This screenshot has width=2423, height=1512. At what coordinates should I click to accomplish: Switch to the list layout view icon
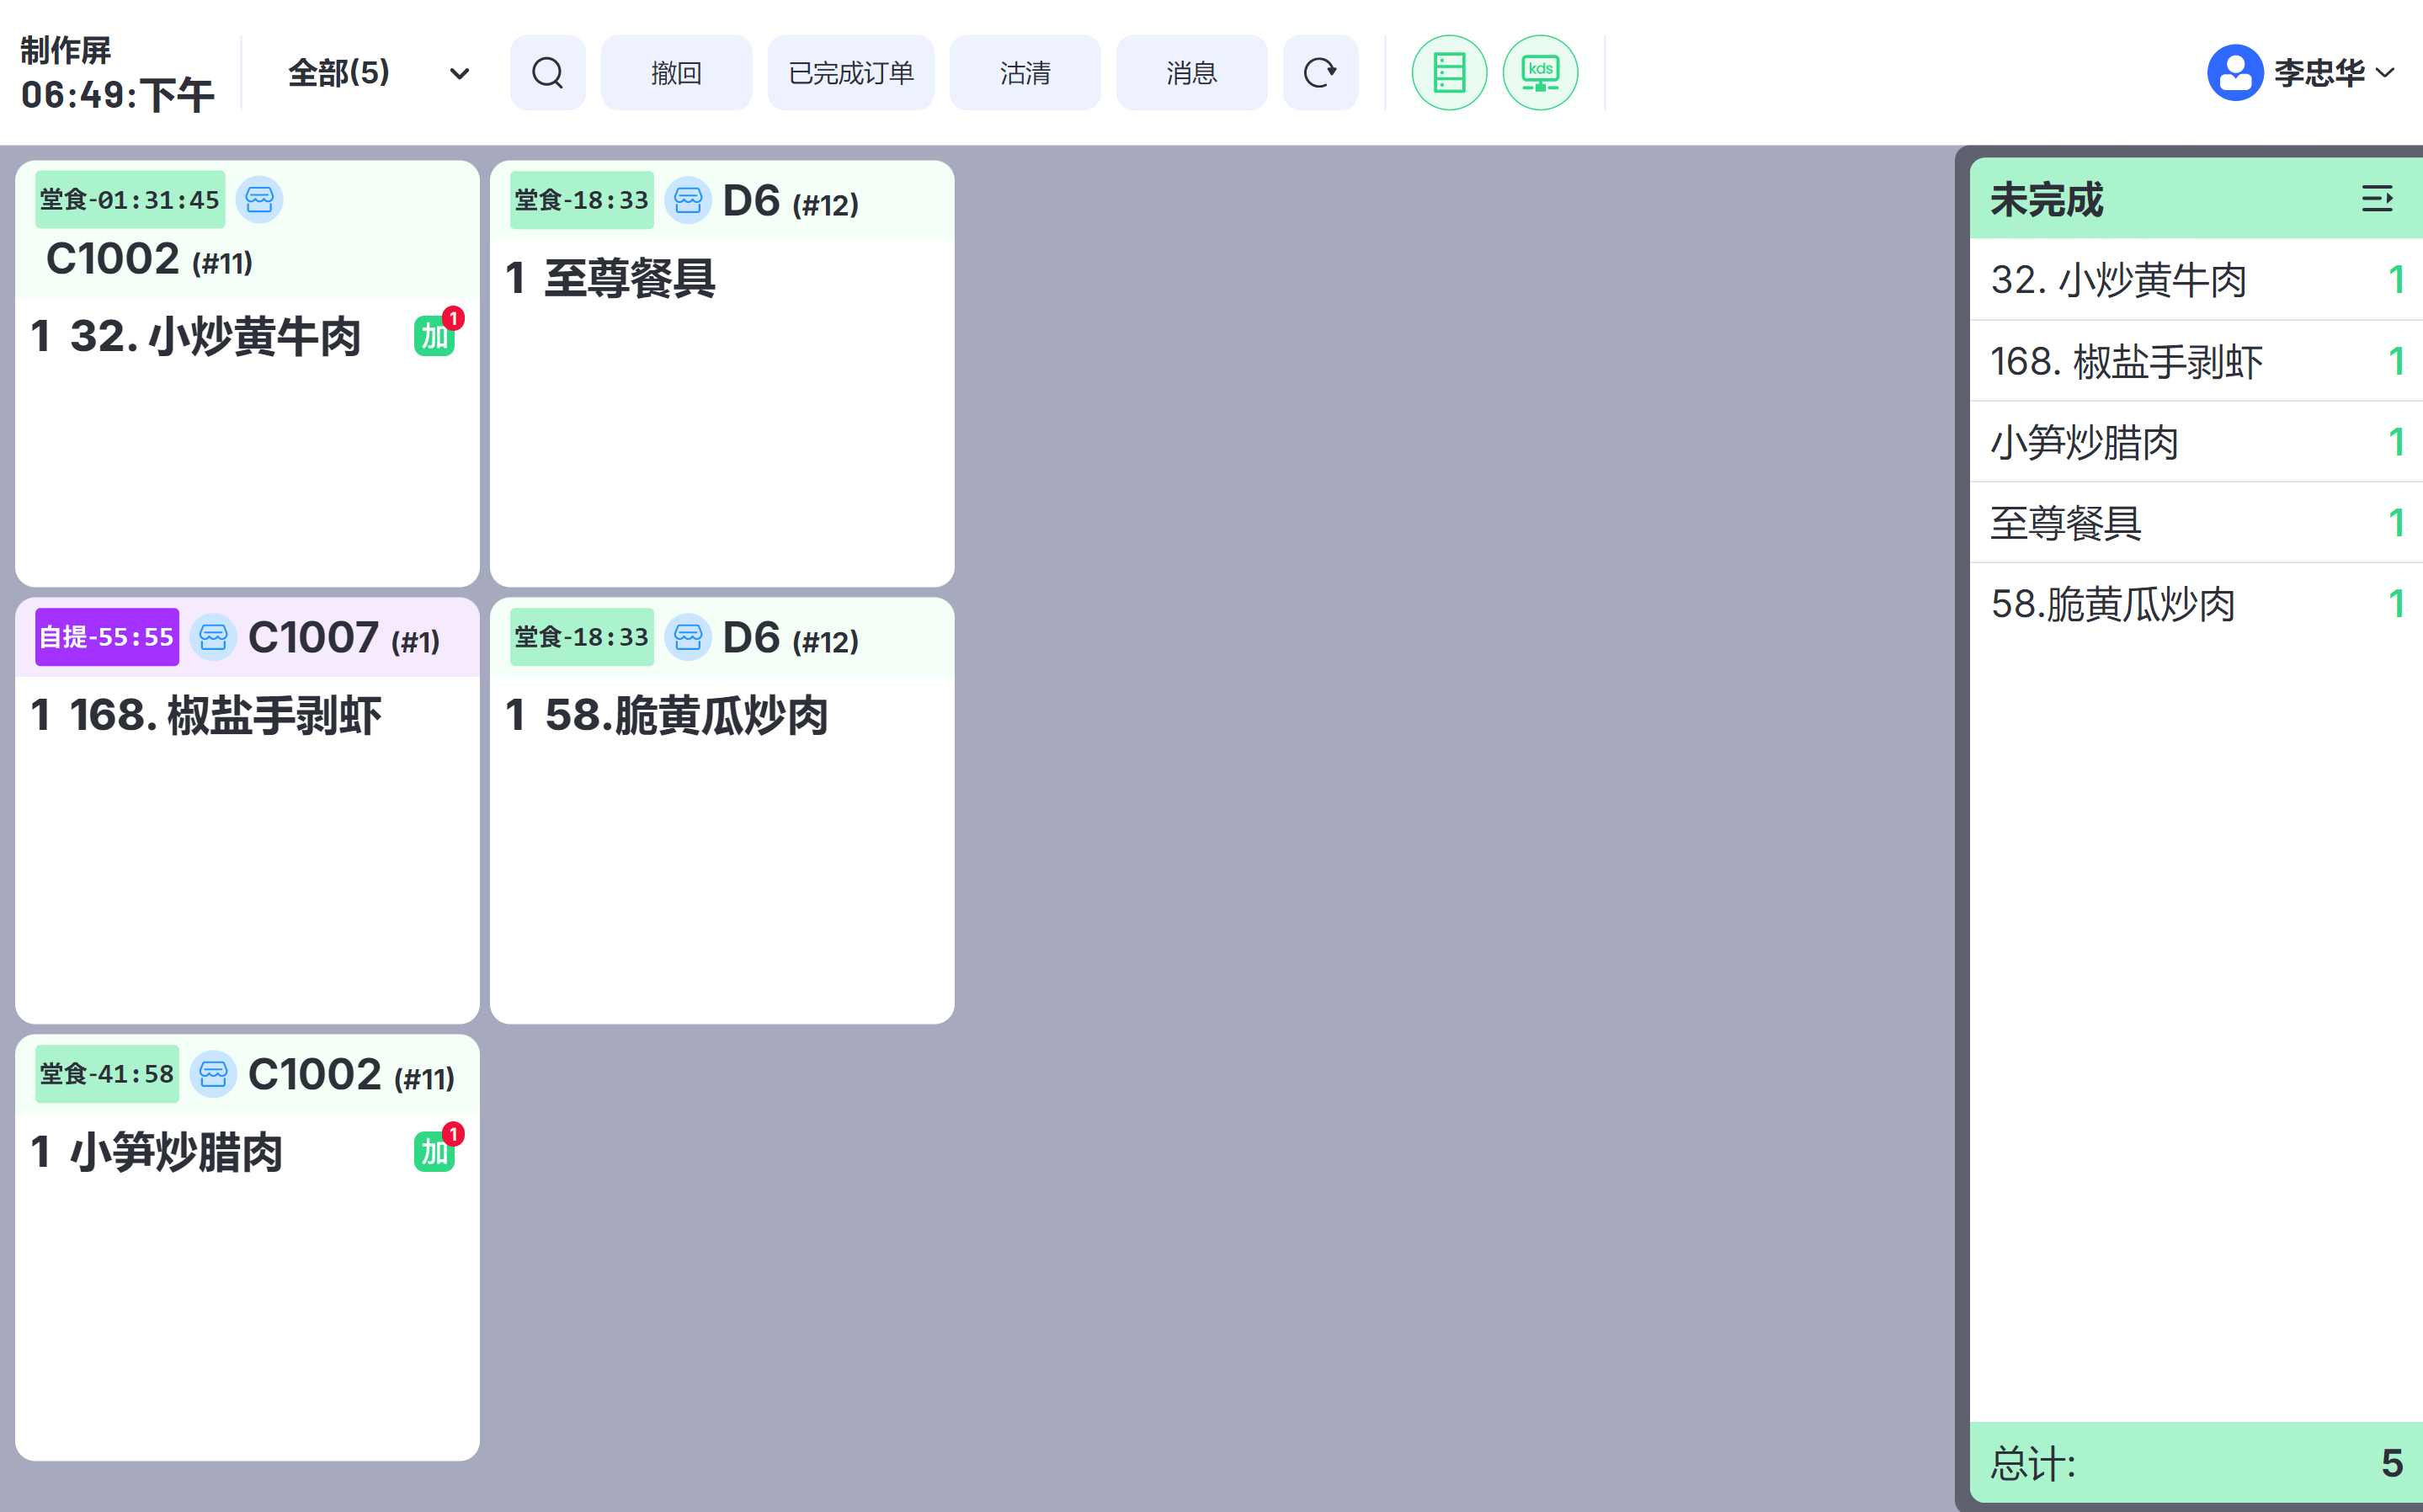pyautogui.click(x=1448, y=73)
